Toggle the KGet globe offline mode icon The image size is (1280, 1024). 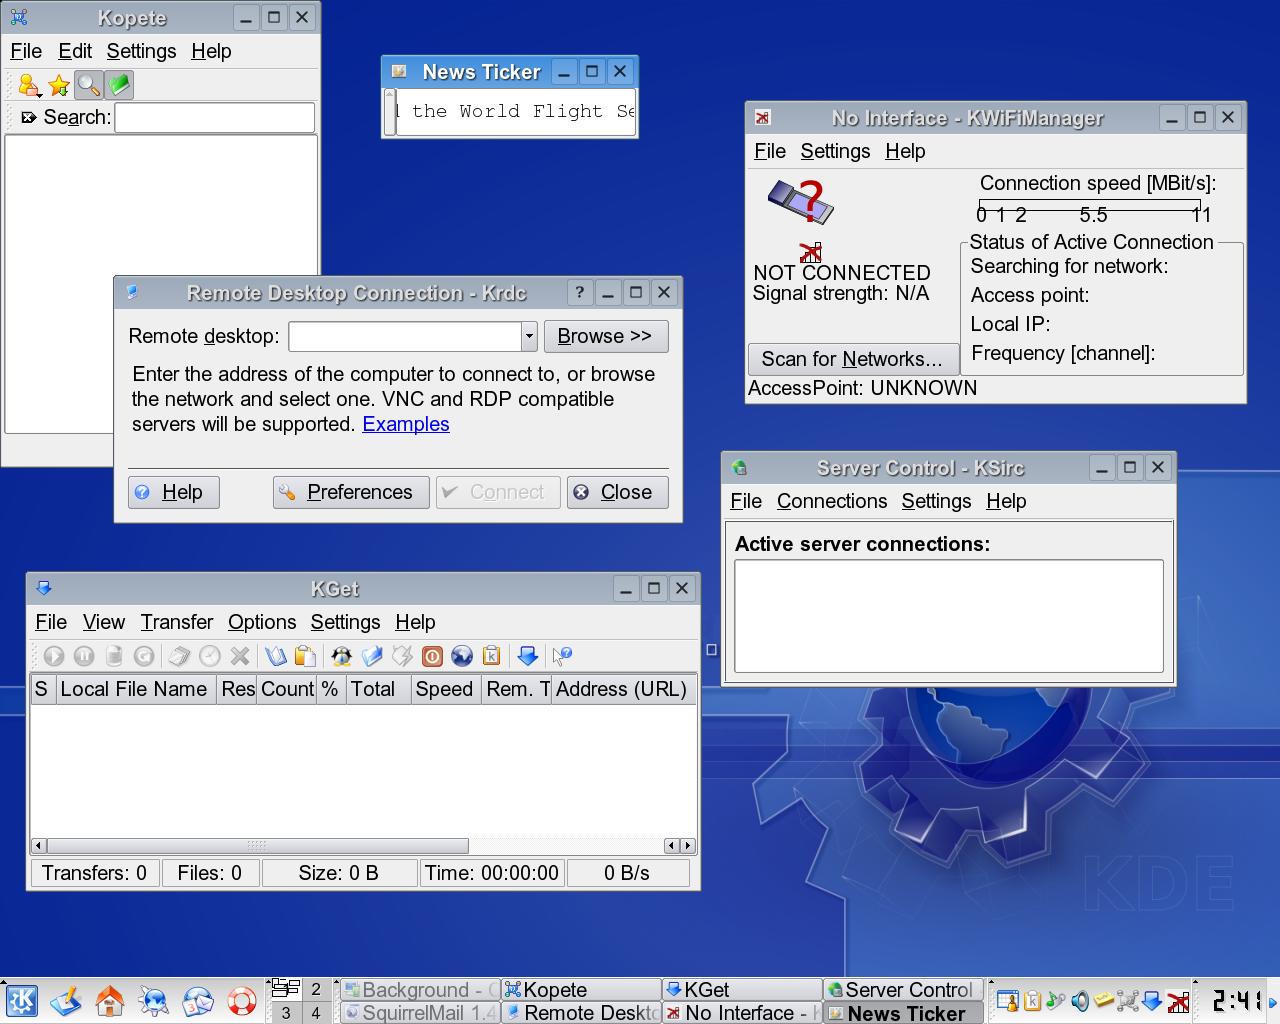(462, 656)
